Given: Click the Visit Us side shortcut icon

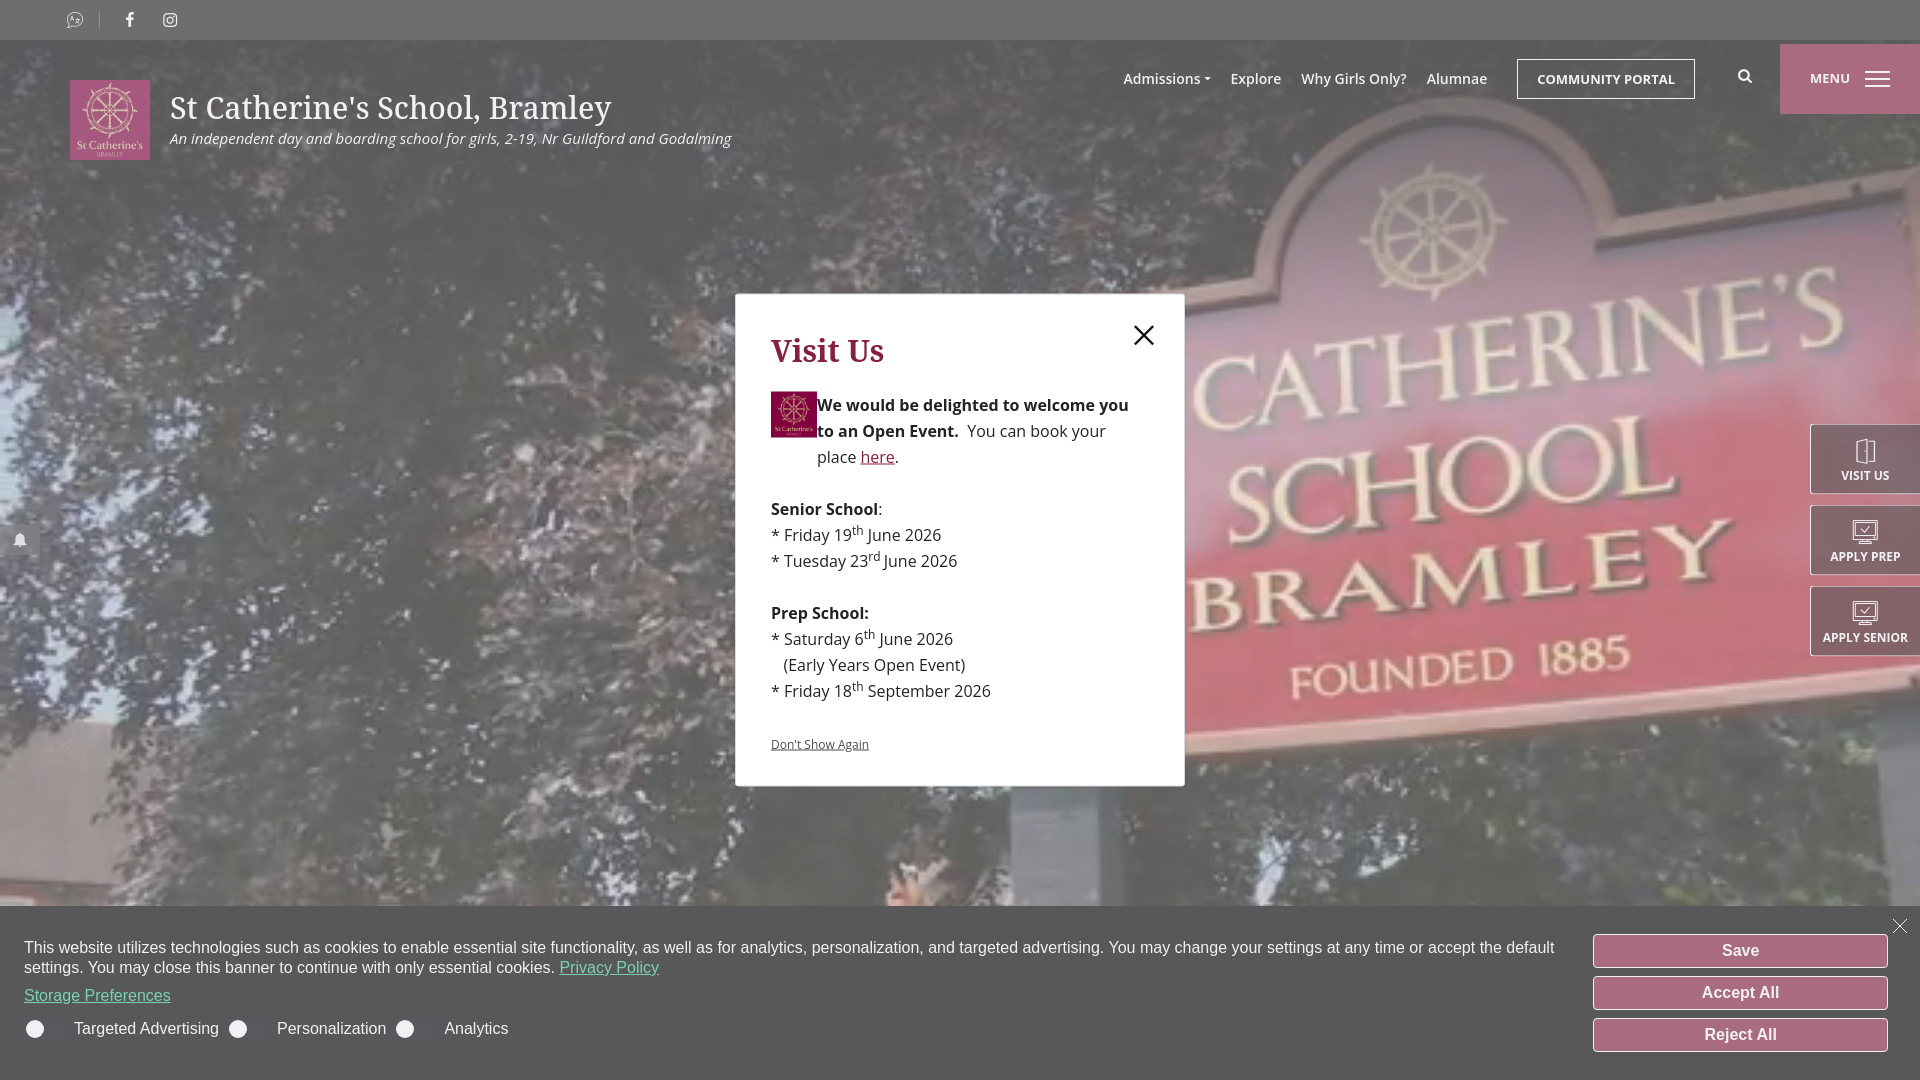Looking at the screenshot, I should pos(1865,459).
